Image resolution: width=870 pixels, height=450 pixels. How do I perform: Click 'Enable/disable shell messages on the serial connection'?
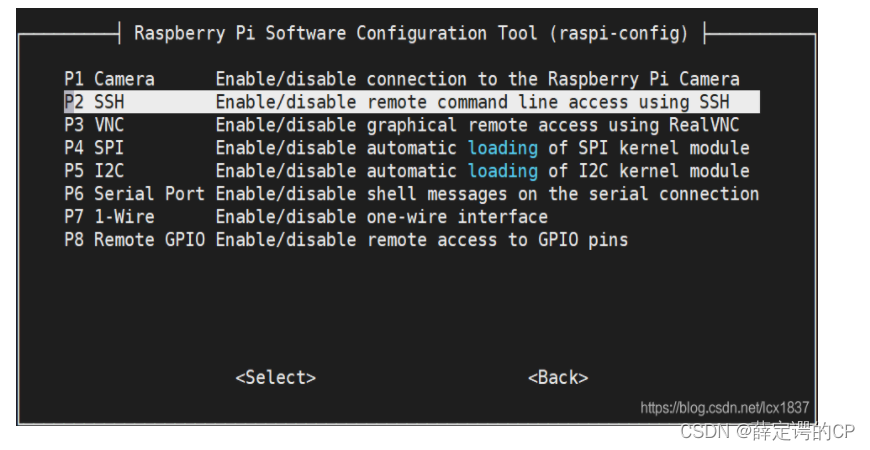pyautogui.click(x=488, y=194)
